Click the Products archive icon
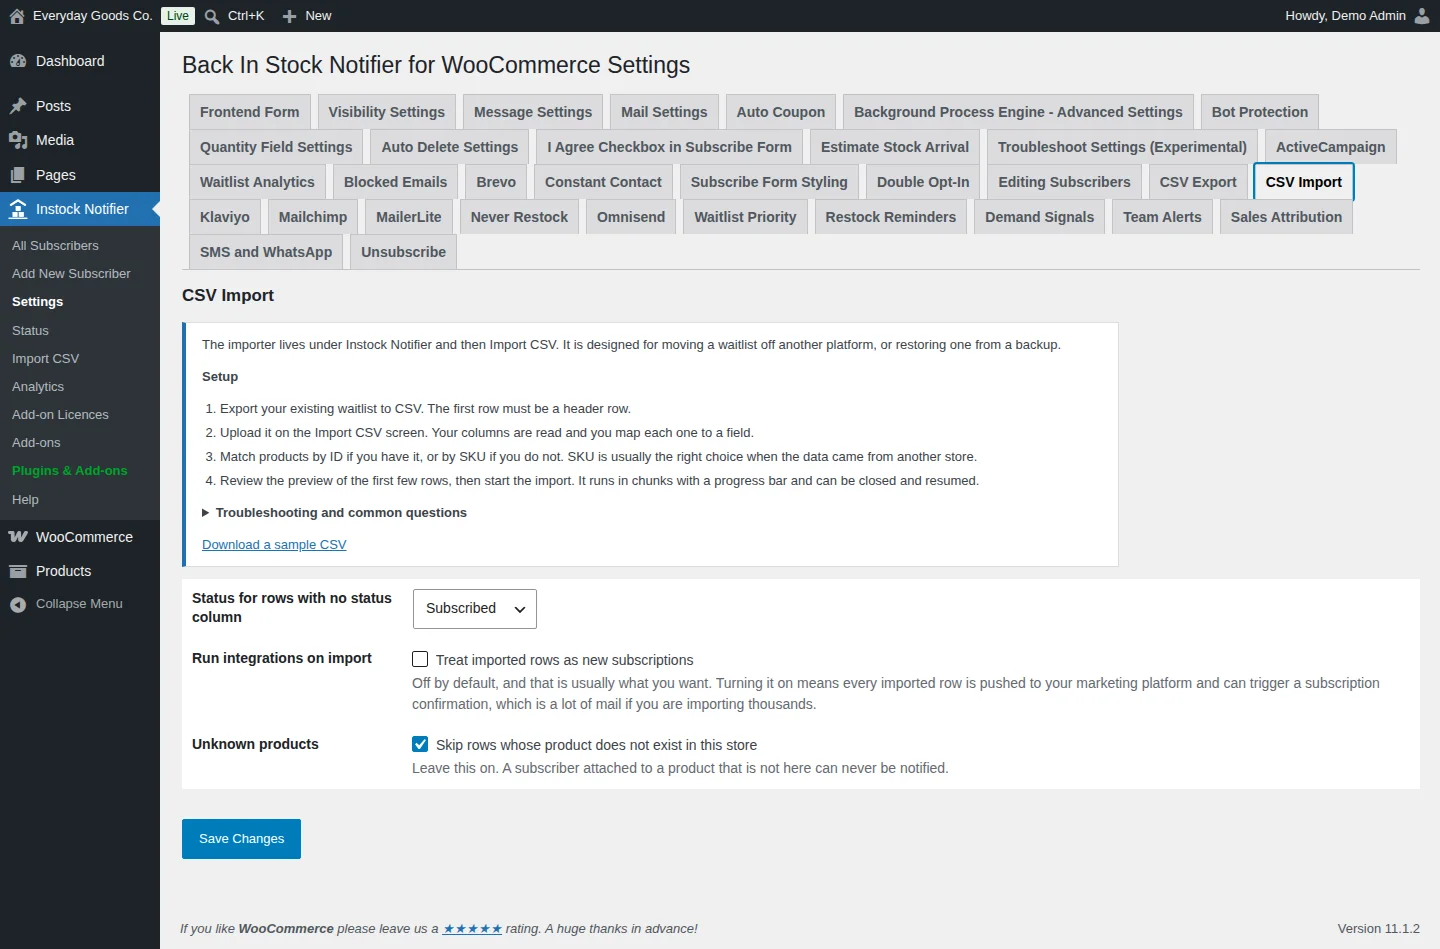Screen dimensions: 1440x949 click(18, 571)
